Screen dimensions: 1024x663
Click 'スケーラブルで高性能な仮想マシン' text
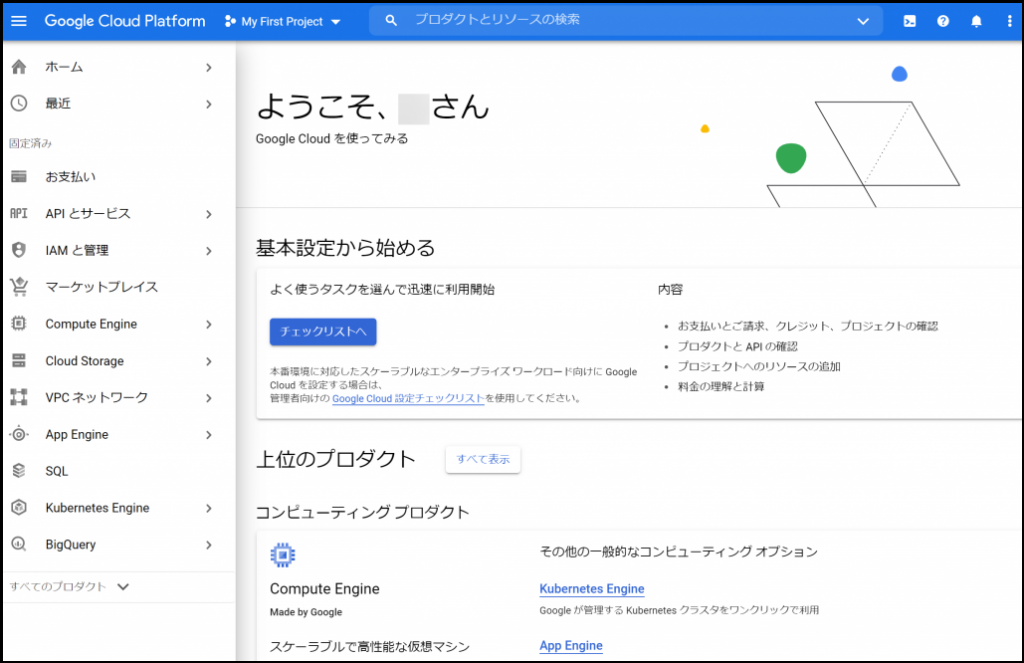coord(370,646)
